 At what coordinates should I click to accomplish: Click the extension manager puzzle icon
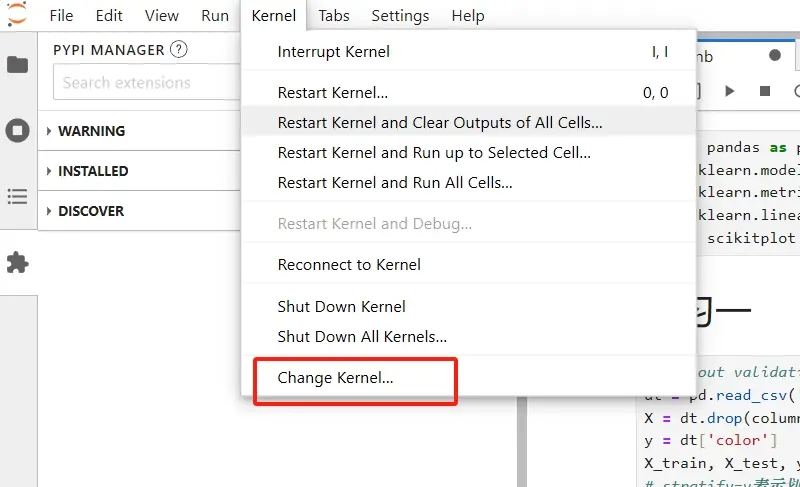(18, 262)
